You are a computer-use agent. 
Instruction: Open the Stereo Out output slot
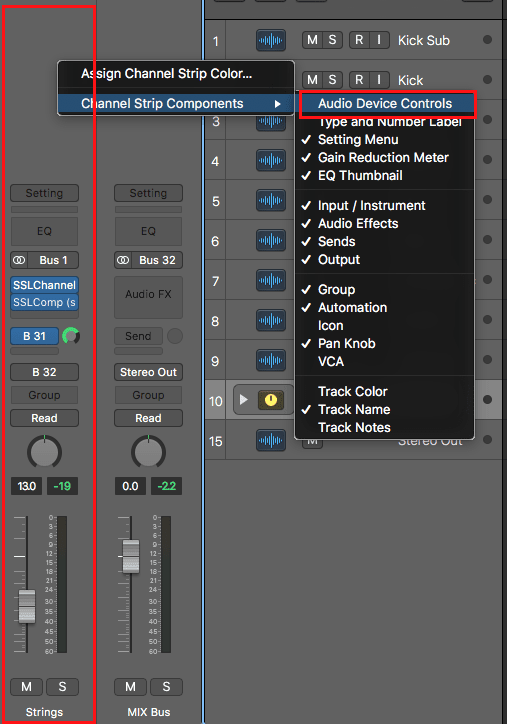pos(148,372)
